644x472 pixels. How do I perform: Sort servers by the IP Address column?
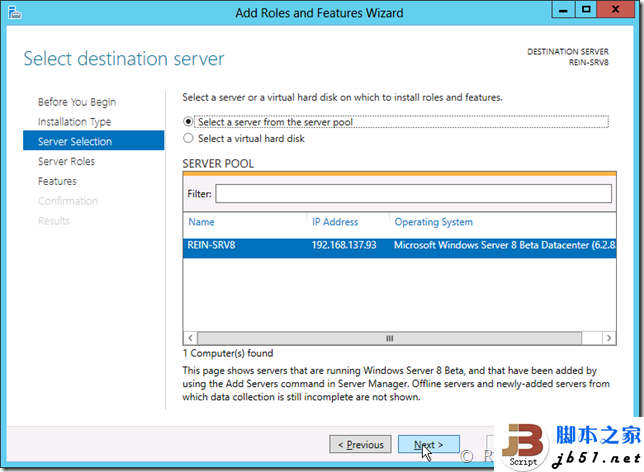pyautogui.click(x=335, y=222)
